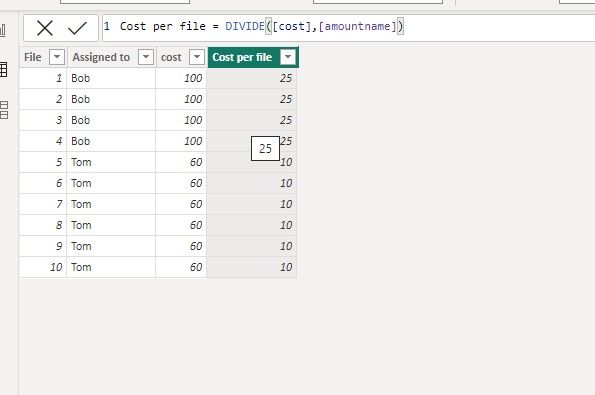Click the Tom cell in File row 5
The width and height of the screenshot is (595, 395).
pos(111,162)
